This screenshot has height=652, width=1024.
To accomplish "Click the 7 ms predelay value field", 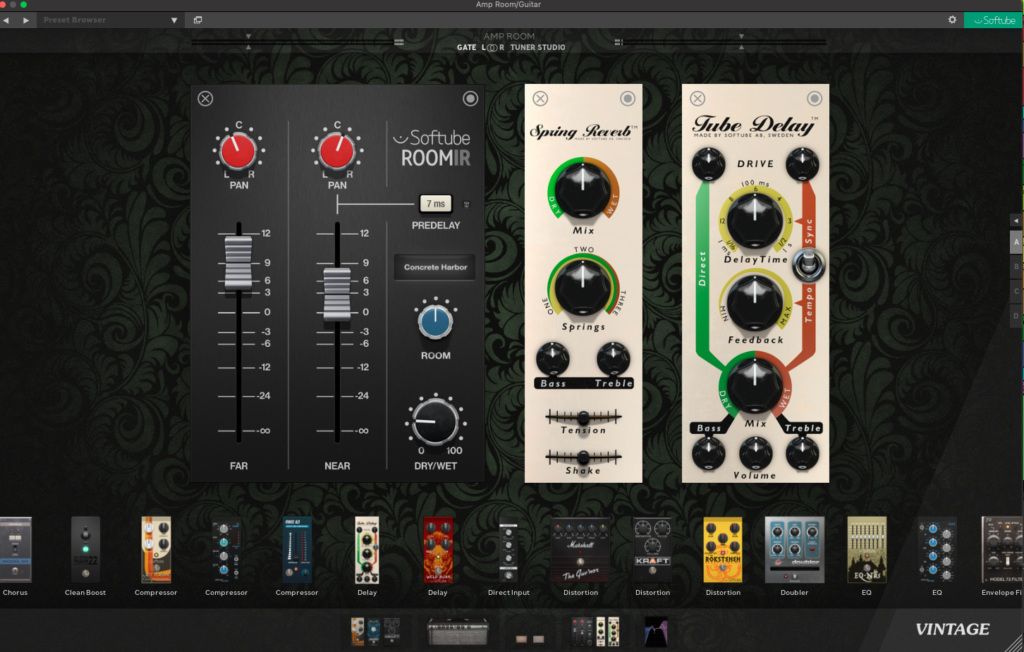I will coord(435,204).
